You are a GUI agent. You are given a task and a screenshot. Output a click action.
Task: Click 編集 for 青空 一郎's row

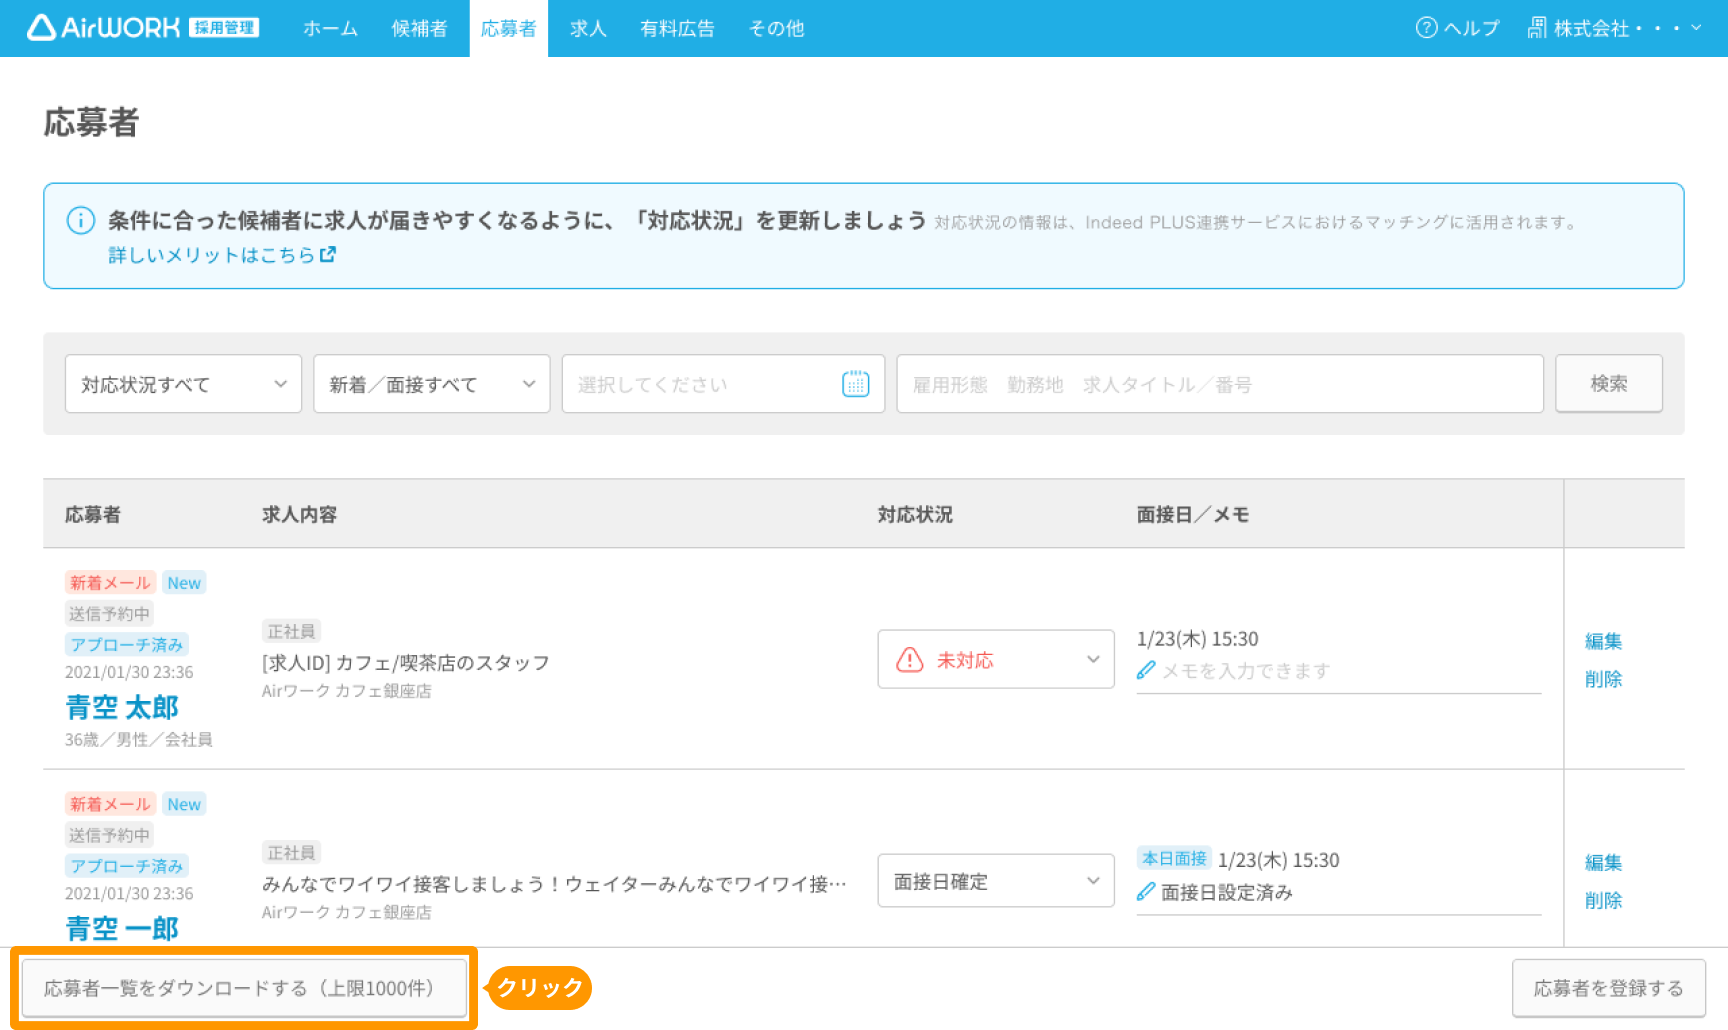click(1604, 862)
